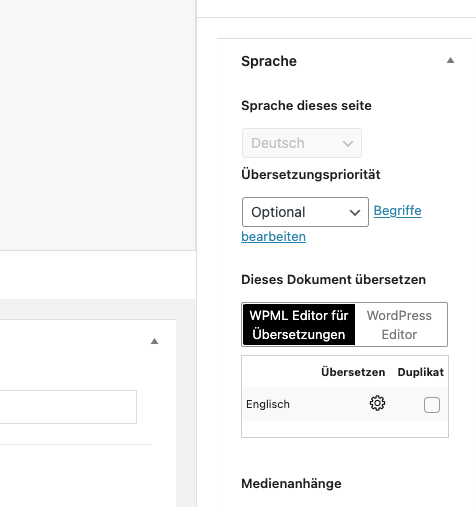Screen dimensions: 476x507
Task: Click the Übersetzen column header
Action: pos(353,372)
